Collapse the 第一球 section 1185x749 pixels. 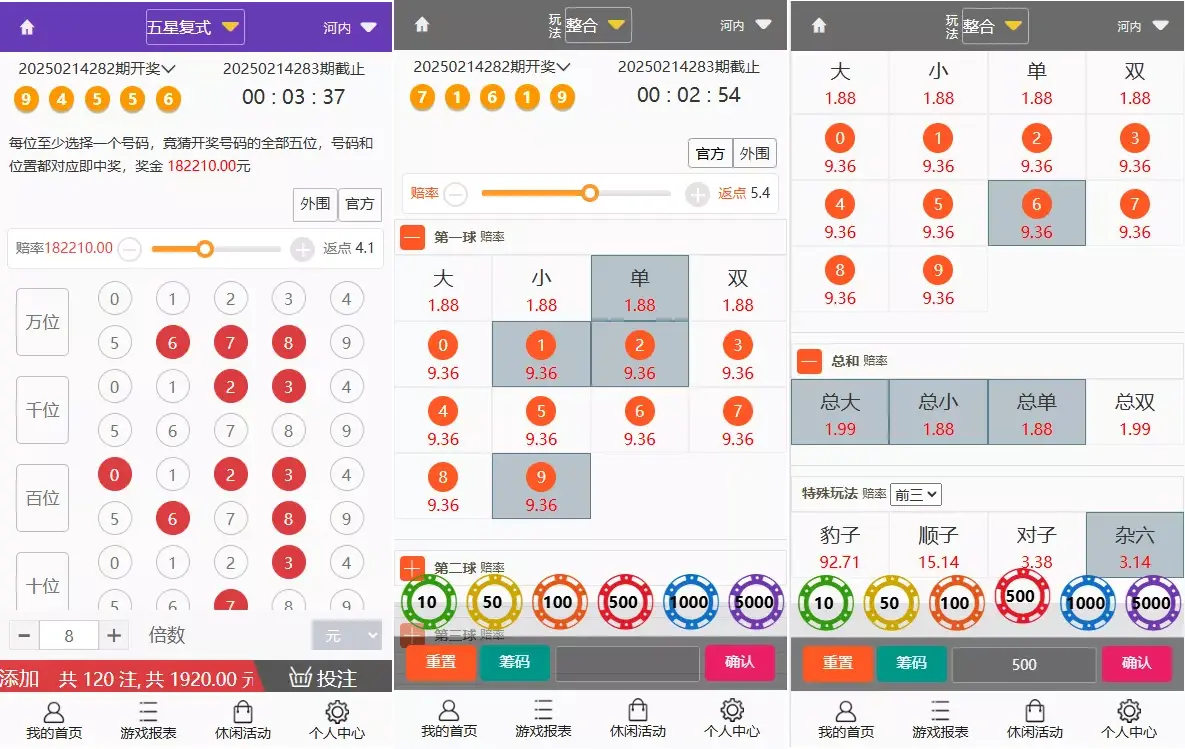pyautogui.click(x=413, y=237)
